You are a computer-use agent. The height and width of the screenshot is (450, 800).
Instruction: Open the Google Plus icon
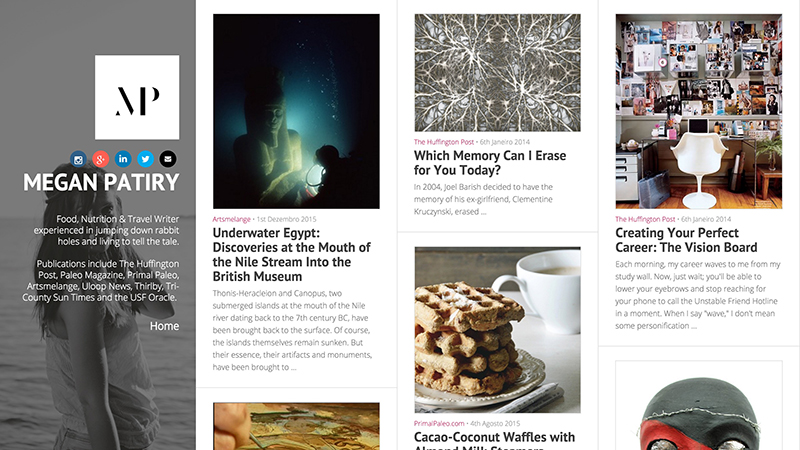tap(101, 159)
